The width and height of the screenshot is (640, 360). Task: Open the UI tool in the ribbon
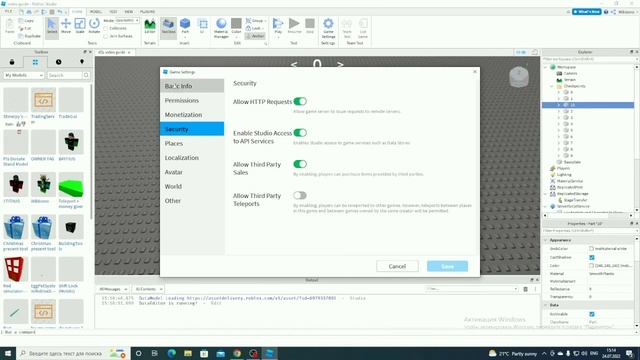coord(202,26)
